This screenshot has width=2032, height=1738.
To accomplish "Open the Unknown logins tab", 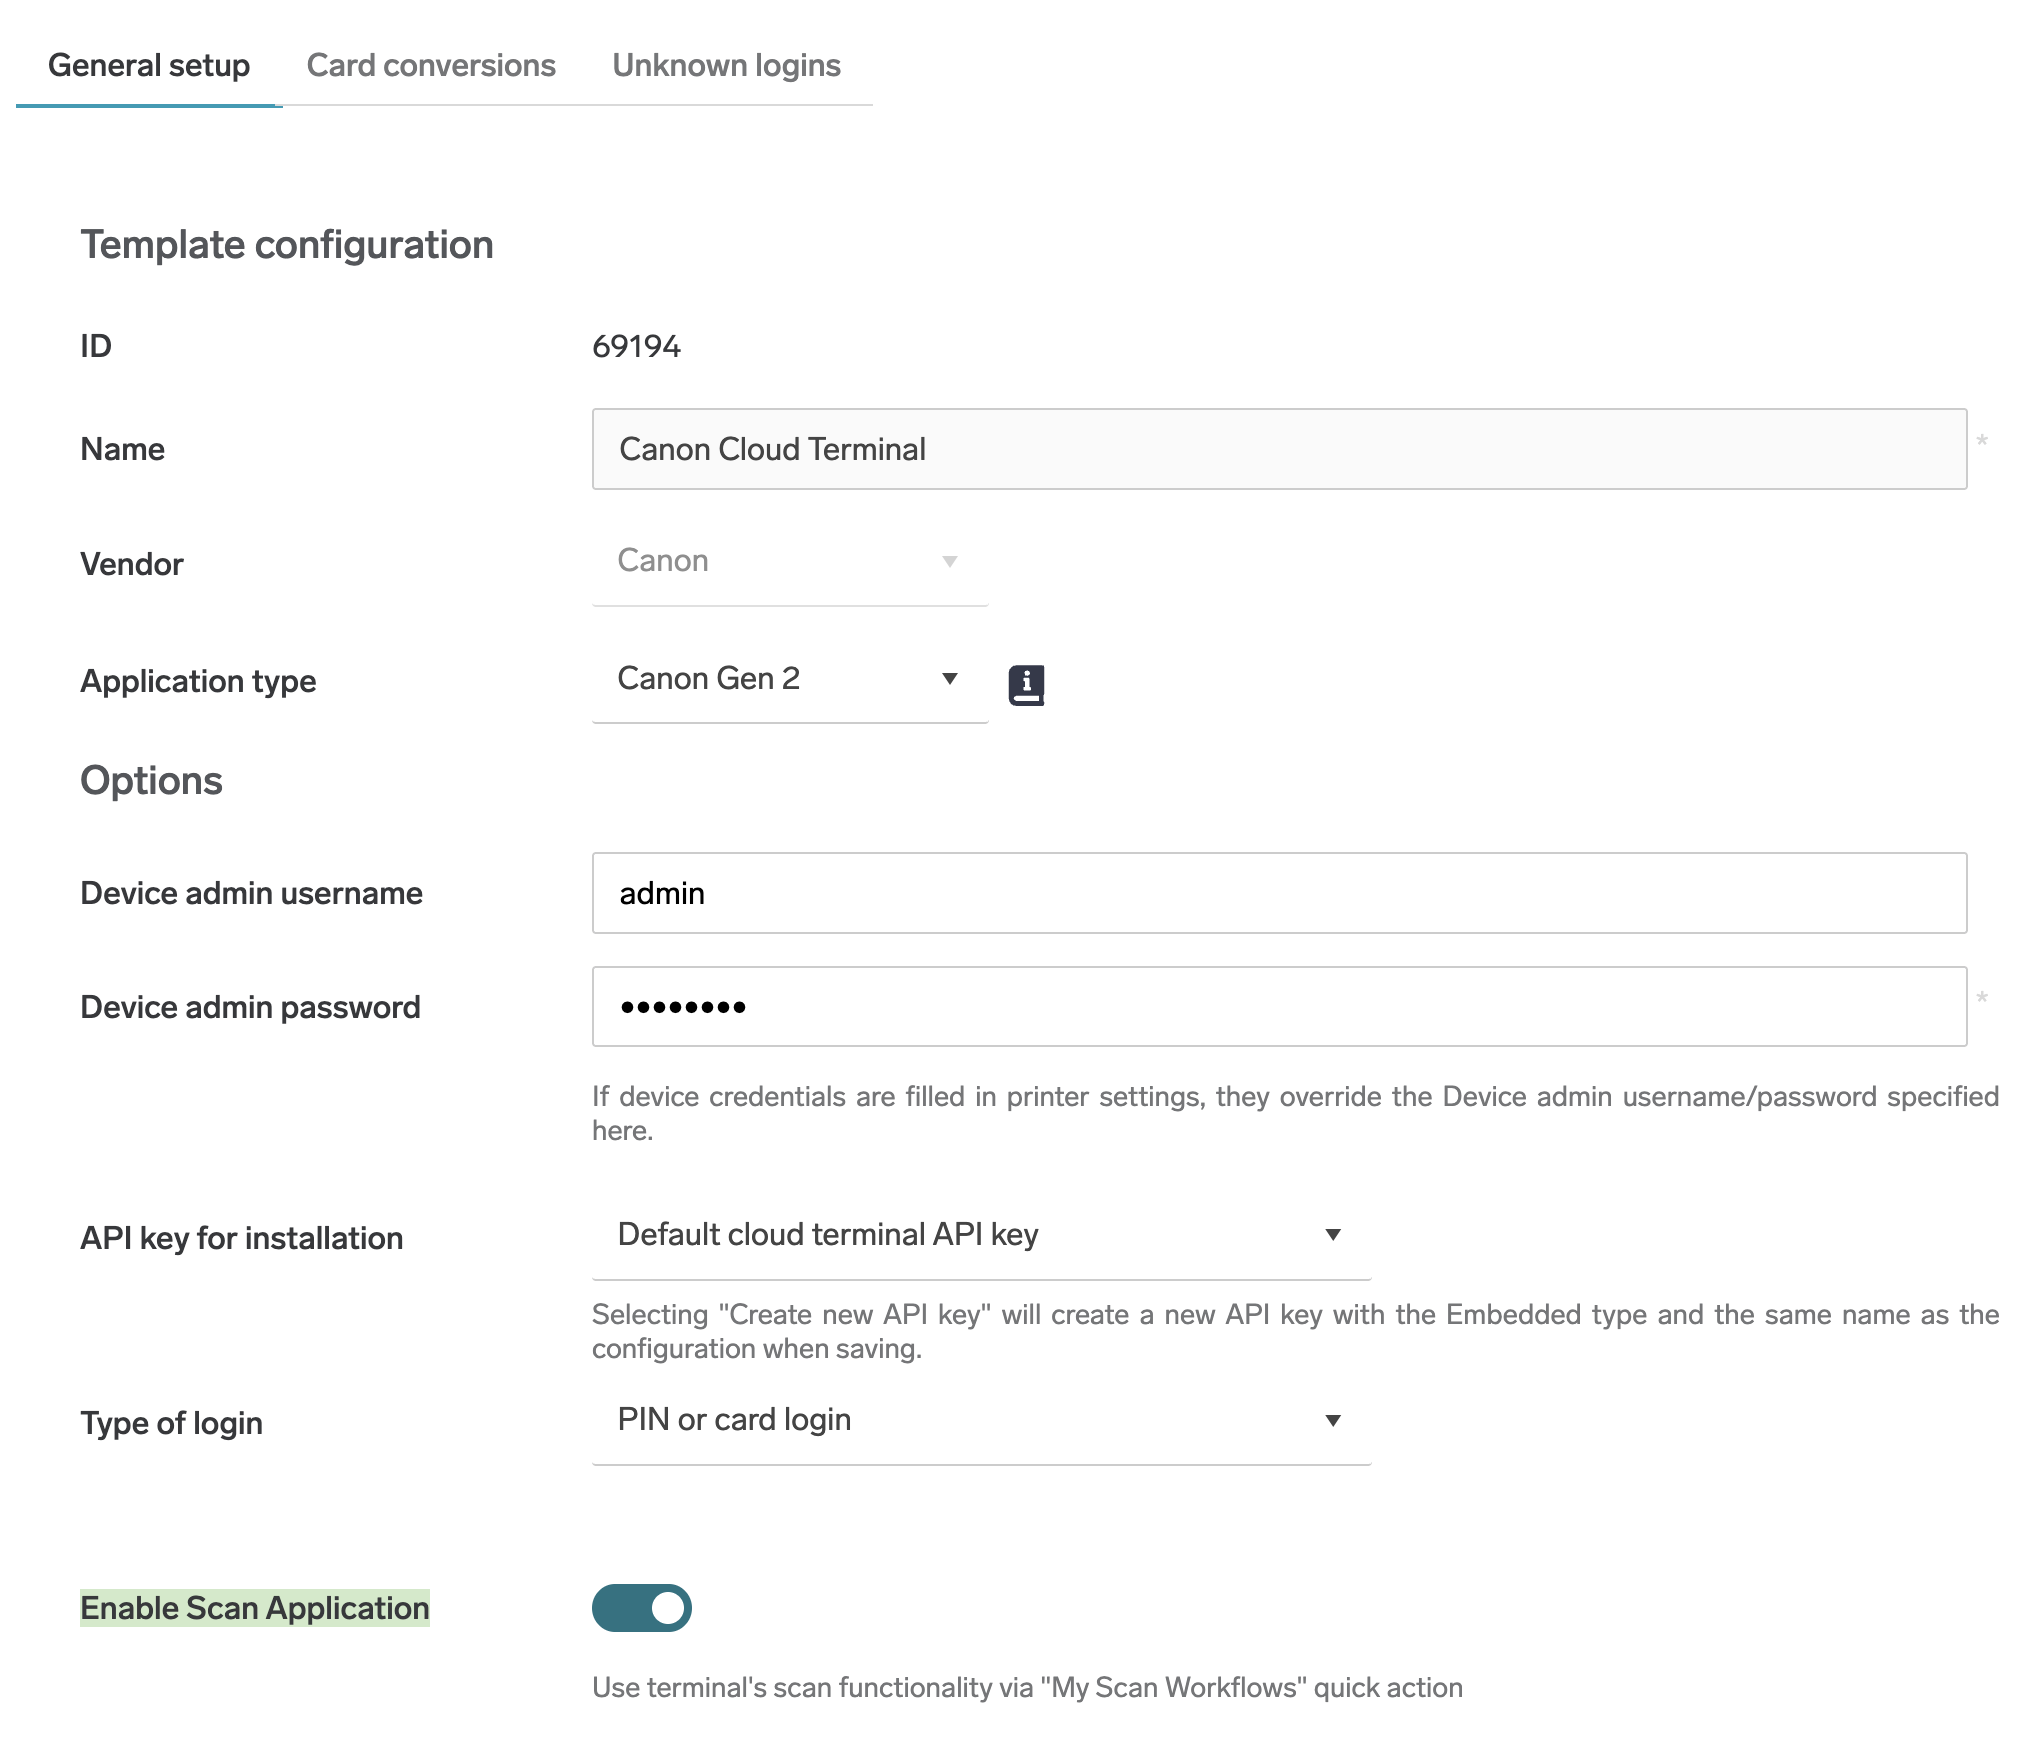I will (x=726, y=65).
